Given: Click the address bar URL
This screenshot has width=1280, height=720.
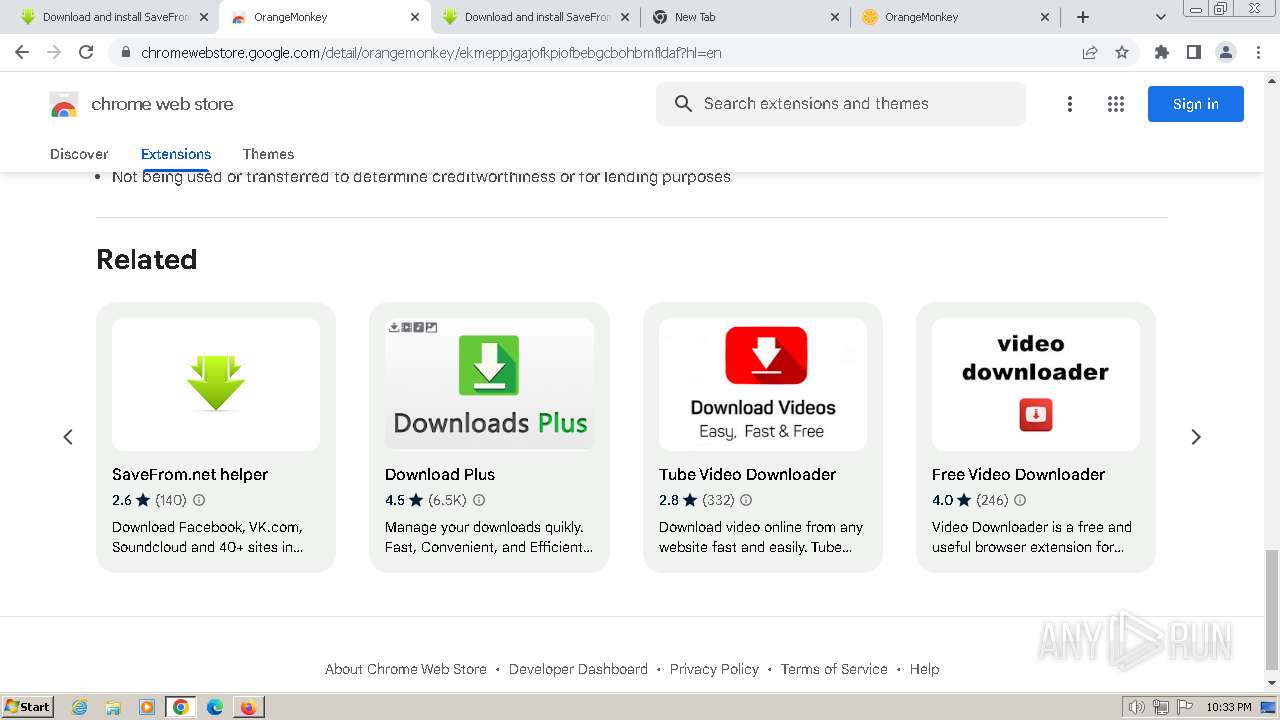Looking at the screenshot, I should coord(430,52).
